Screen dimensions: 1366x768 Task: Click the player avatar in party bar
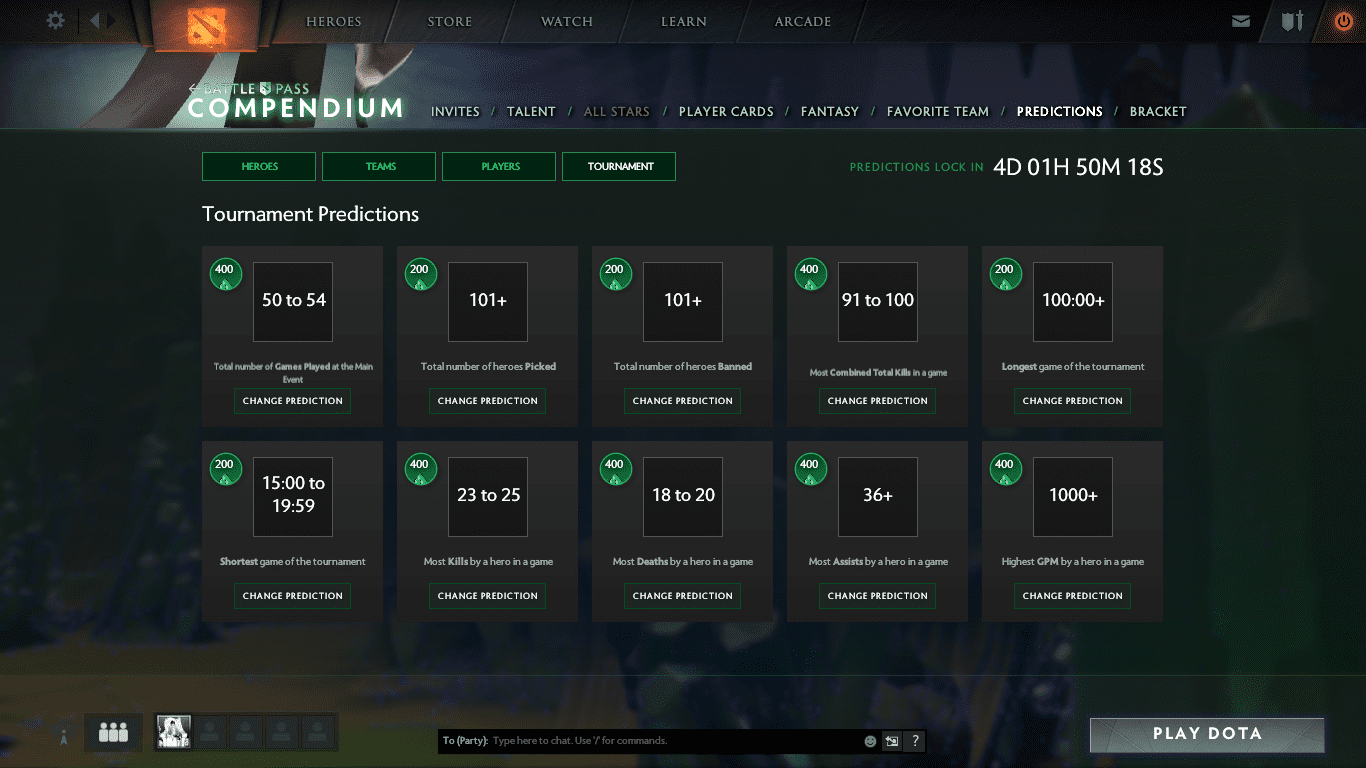[x=174, y=732]
